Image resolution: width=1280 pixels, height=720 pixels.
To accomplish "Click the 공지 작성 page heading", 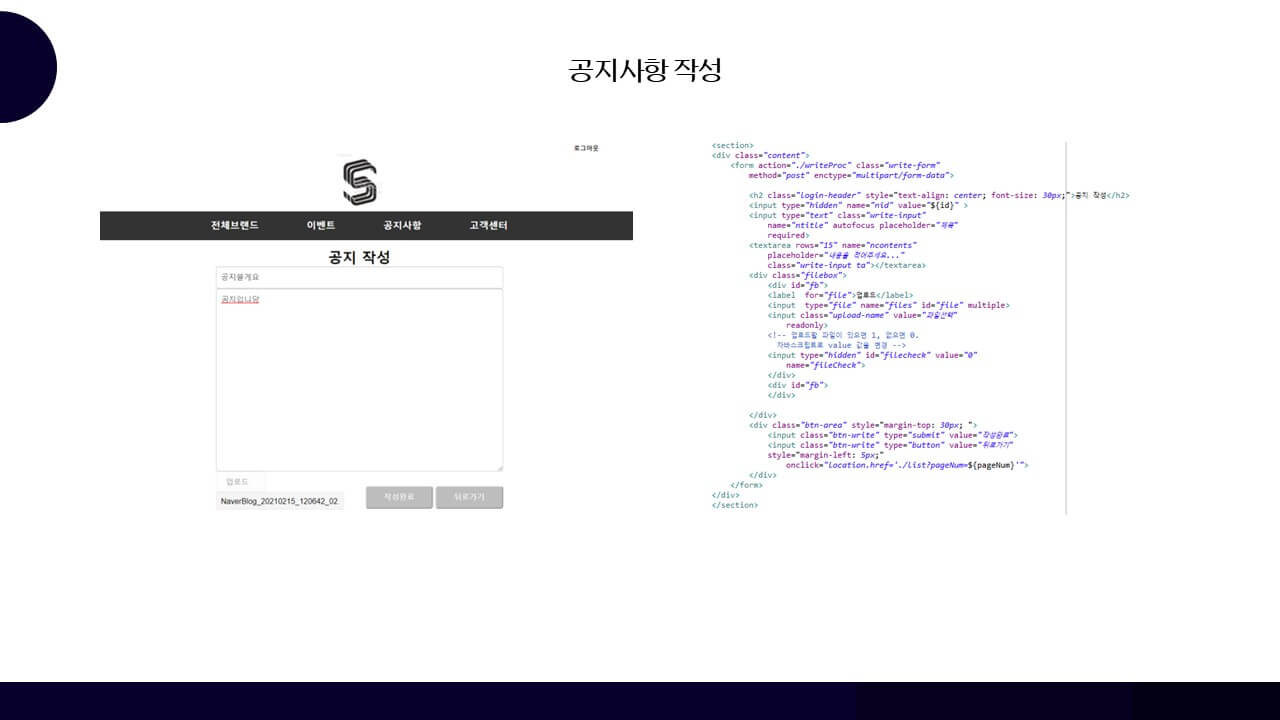I will point(359,257).
